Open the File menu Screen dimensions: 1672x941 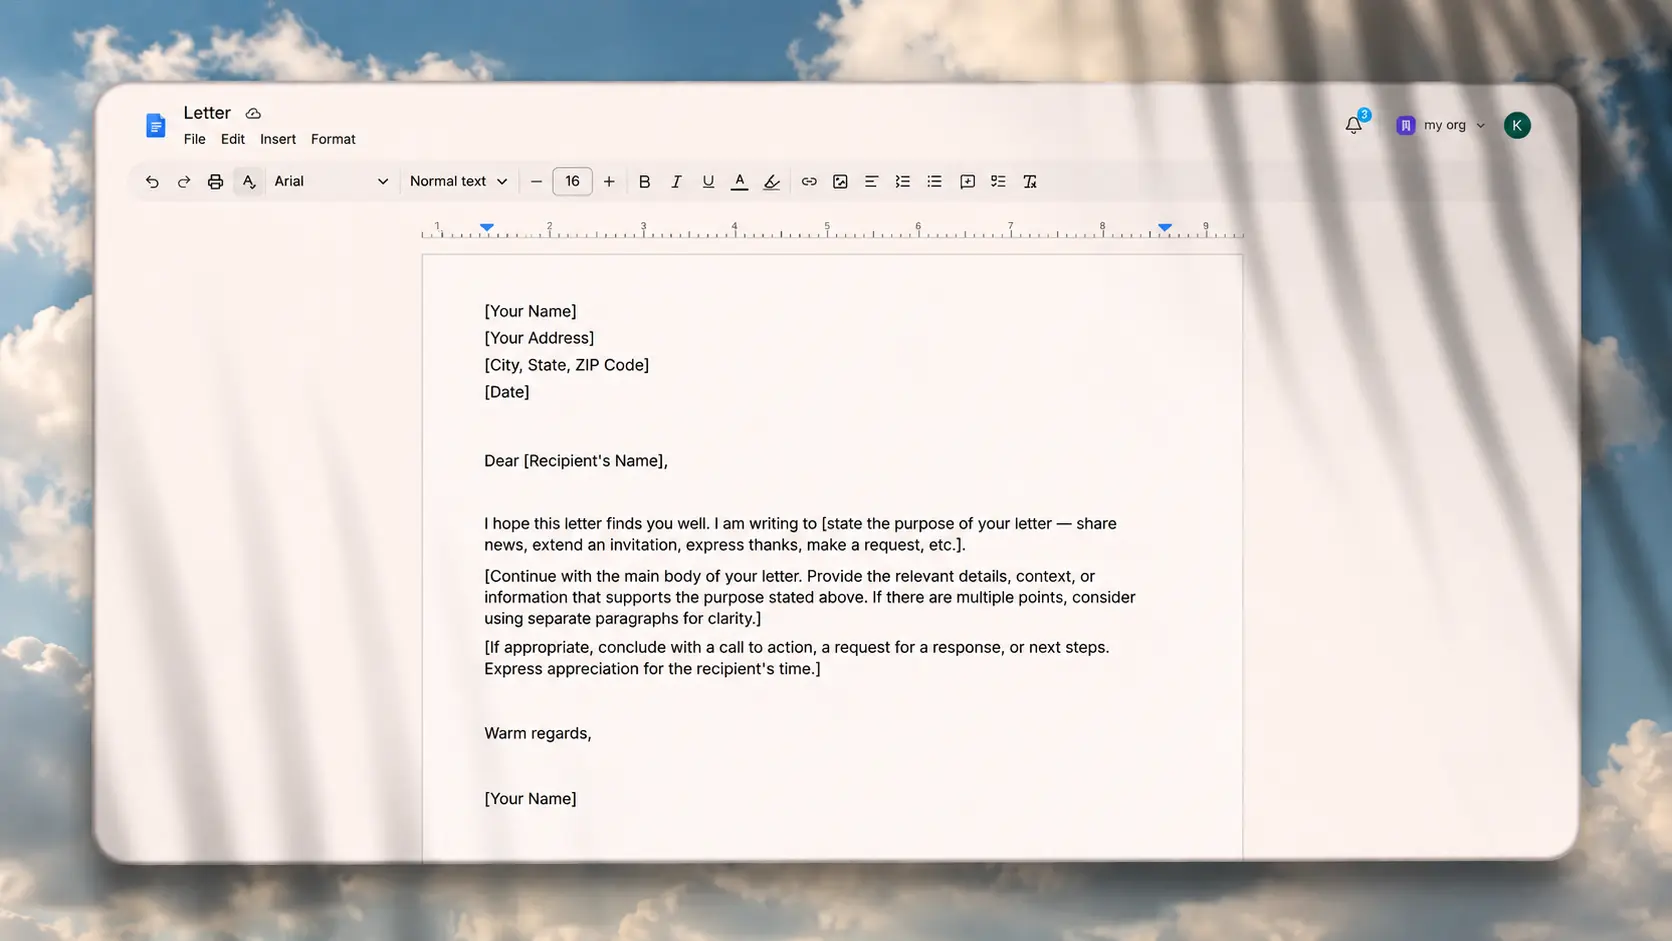195,139
